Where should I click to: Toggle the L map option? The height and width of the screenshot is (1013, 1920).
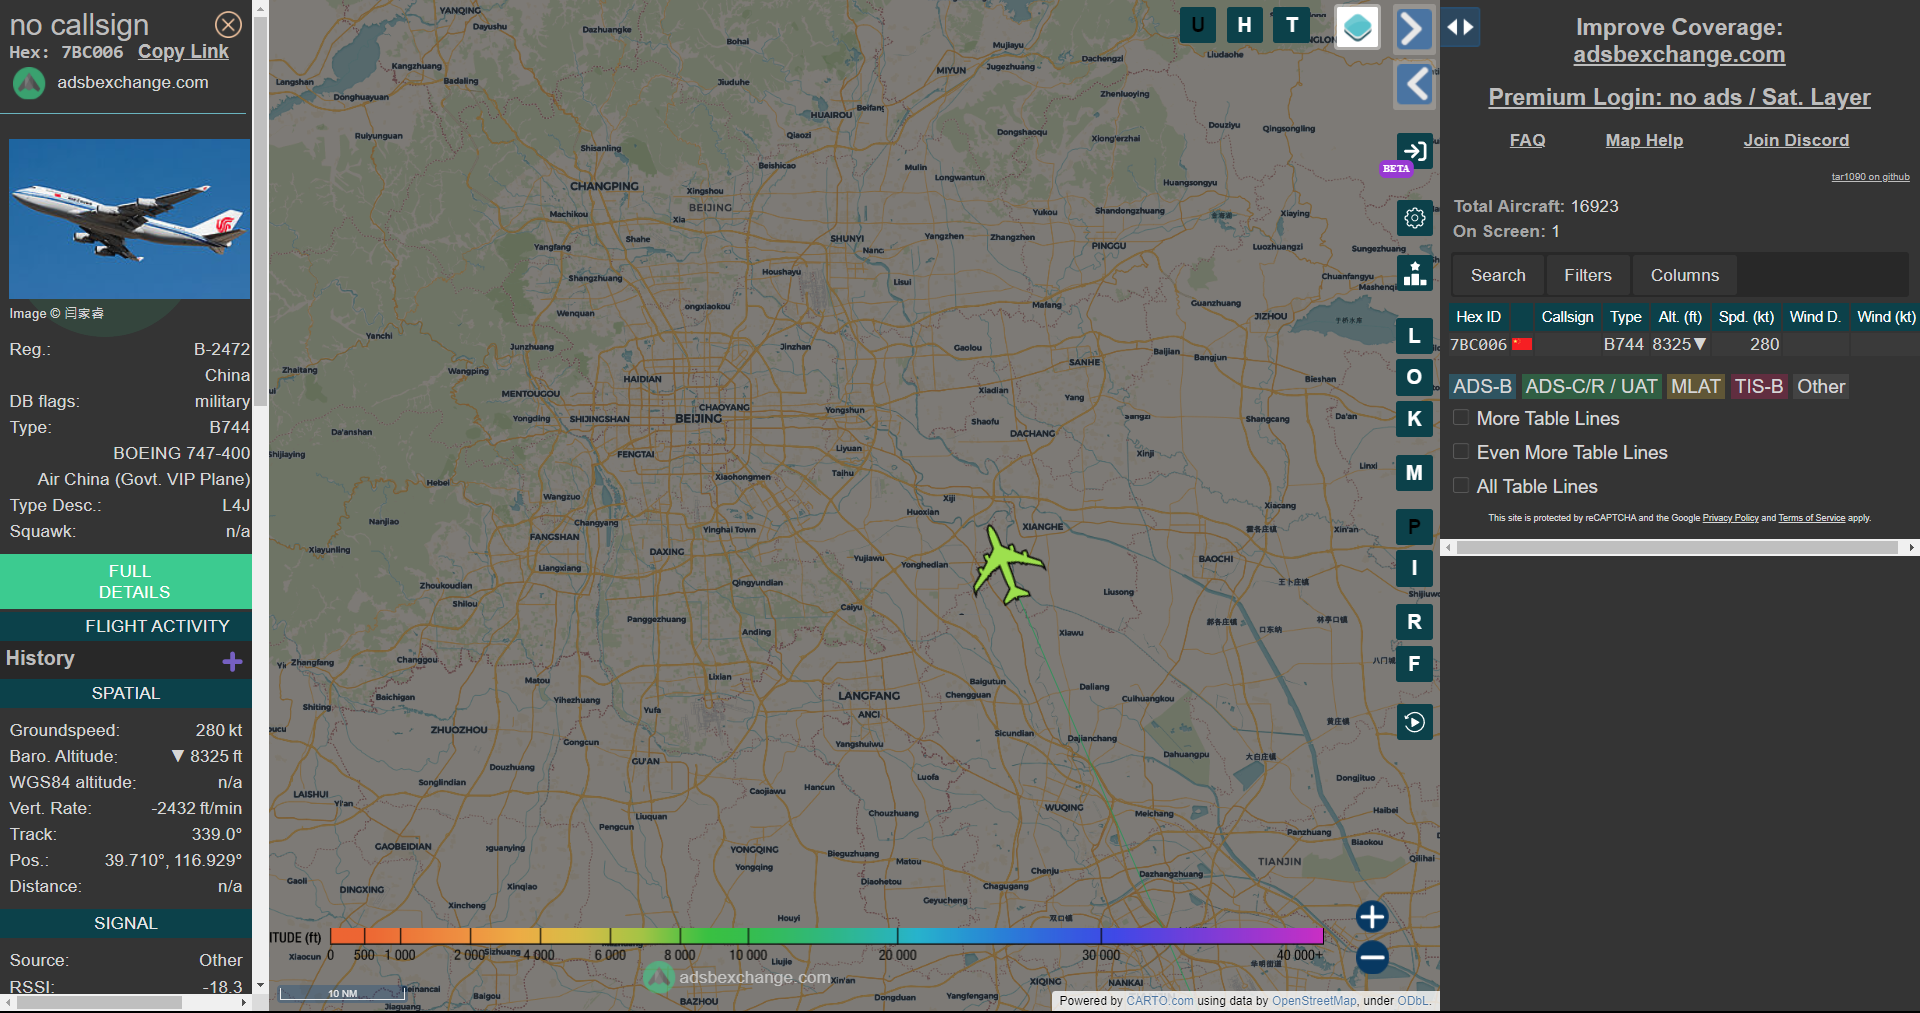pyautogui.click(x=1414, y=336)
